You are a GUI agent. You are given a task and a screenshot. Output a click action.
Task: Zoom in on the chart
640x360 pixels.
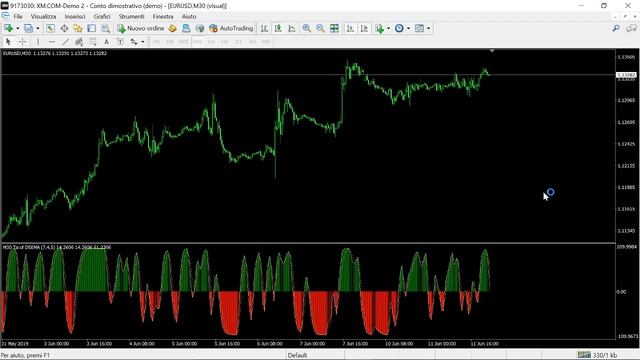(307, 28)
